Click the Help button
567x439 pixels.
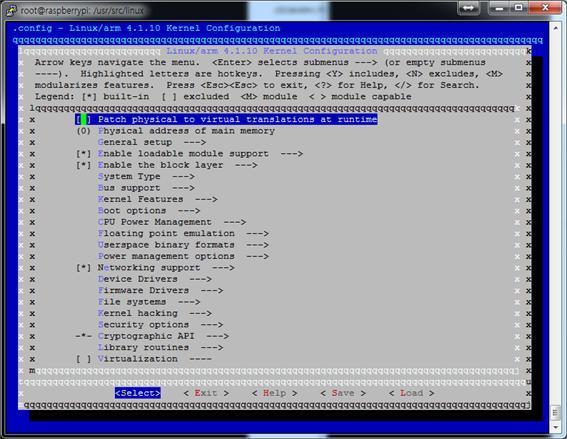(275, 393)
